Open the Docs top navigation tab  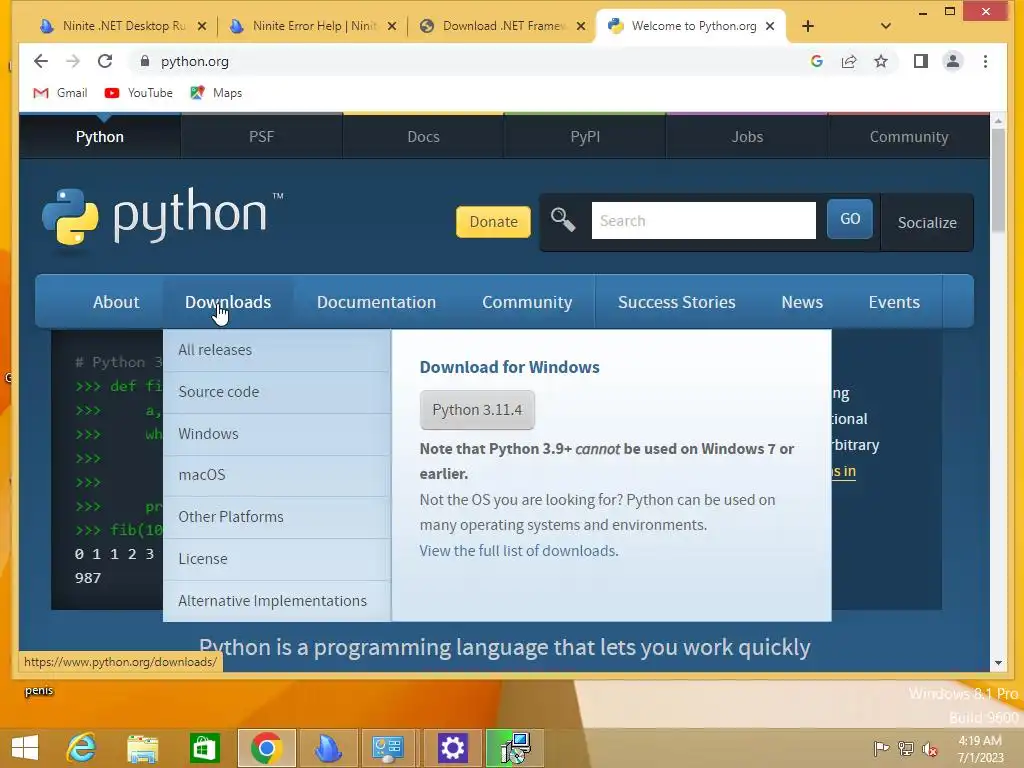tap(423, 136)
